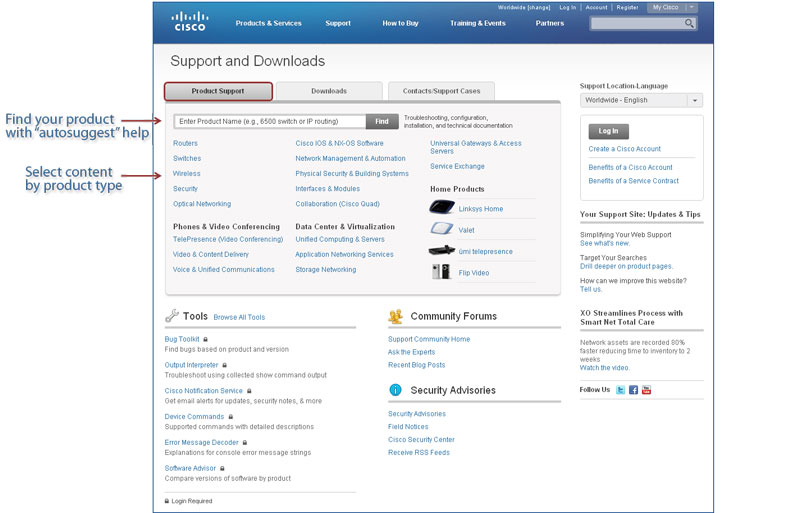Image resolution: width=800 pixels, height=513 pixels.
Task: Open the Output Interpreter tool link
Action: pos(191,365)
